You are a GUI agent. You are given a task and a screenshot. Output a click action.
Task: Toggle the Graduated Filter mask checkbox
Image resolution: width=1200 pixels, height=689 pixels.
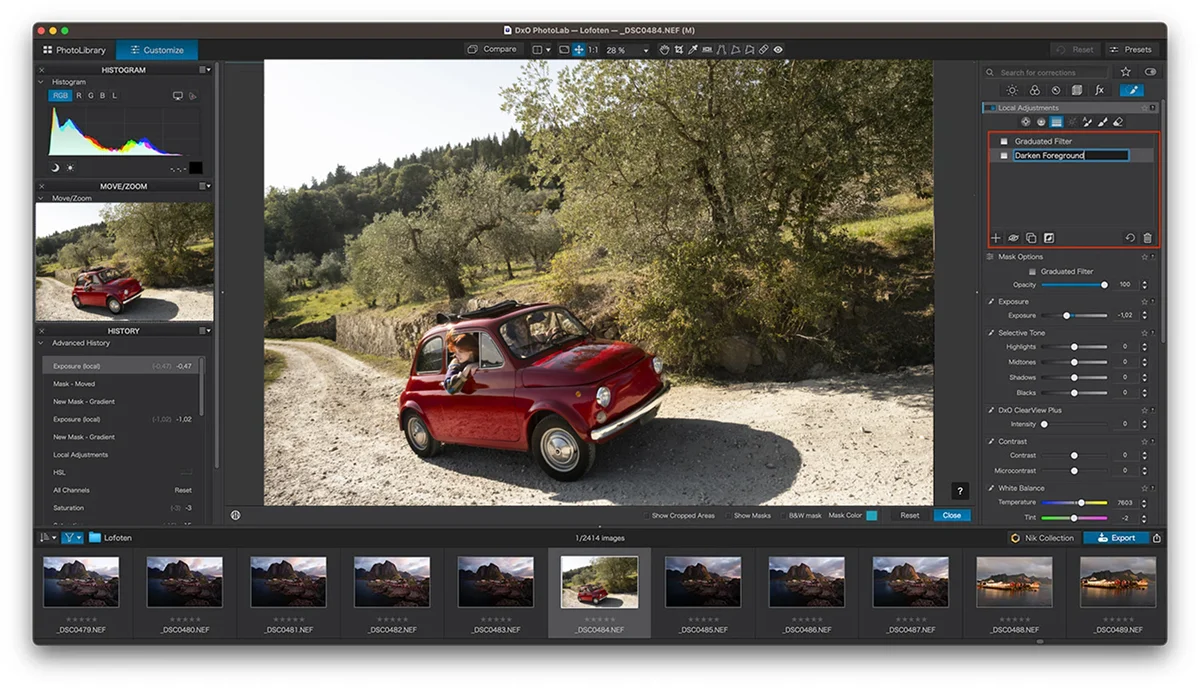(1004, 141)
